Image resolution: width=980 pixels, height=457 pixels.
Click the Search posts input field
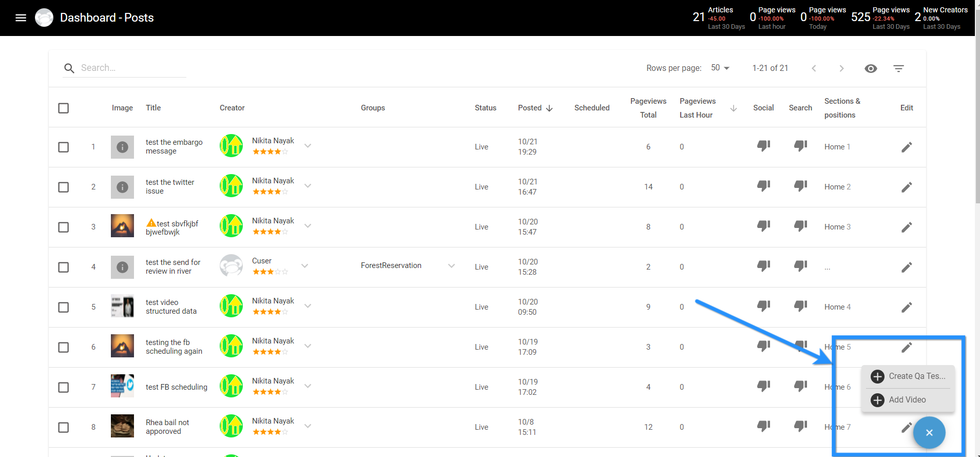132,68
